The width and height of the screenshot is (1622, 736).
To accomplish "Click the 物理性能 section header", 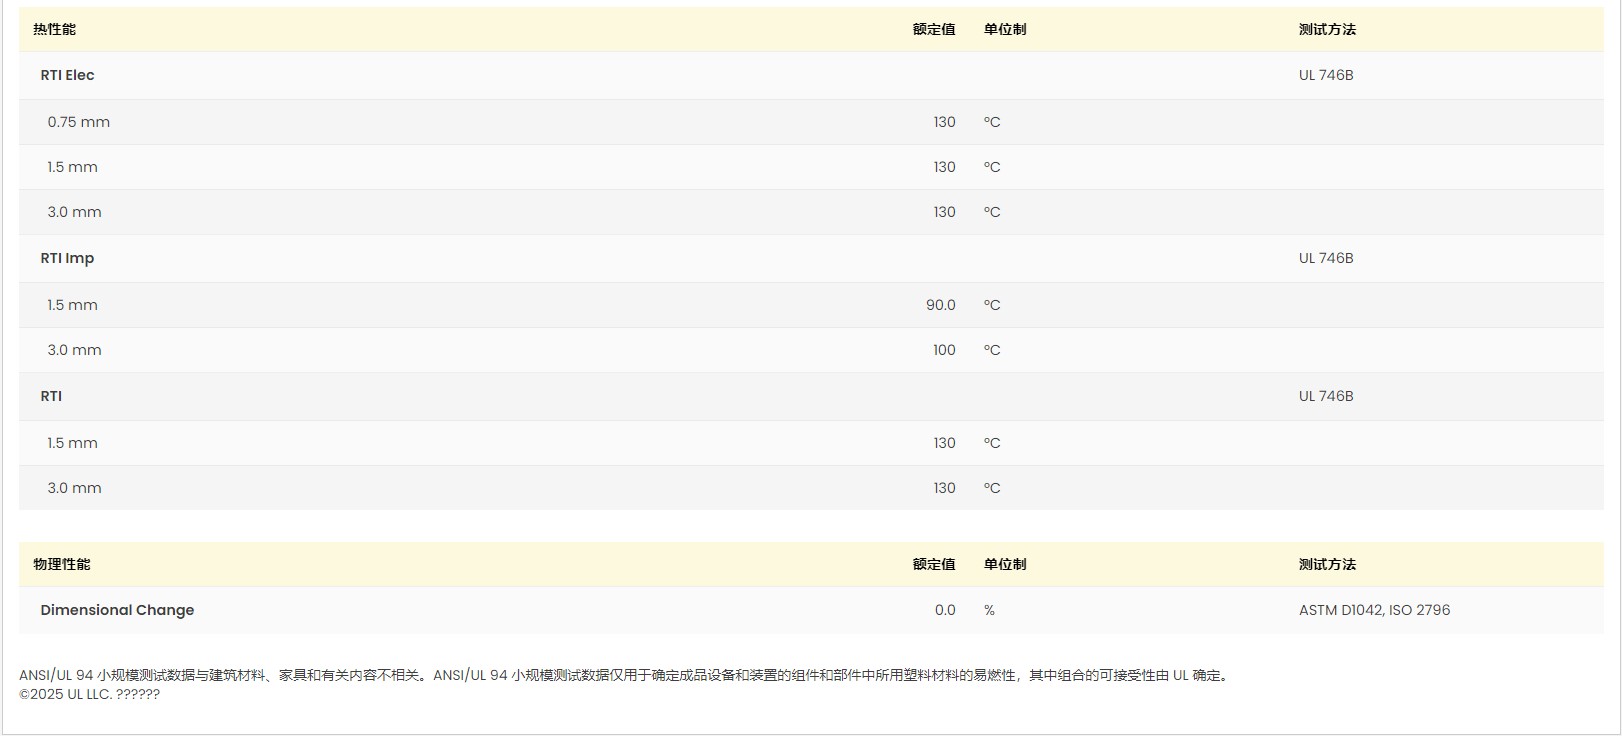I will (61, 565).
